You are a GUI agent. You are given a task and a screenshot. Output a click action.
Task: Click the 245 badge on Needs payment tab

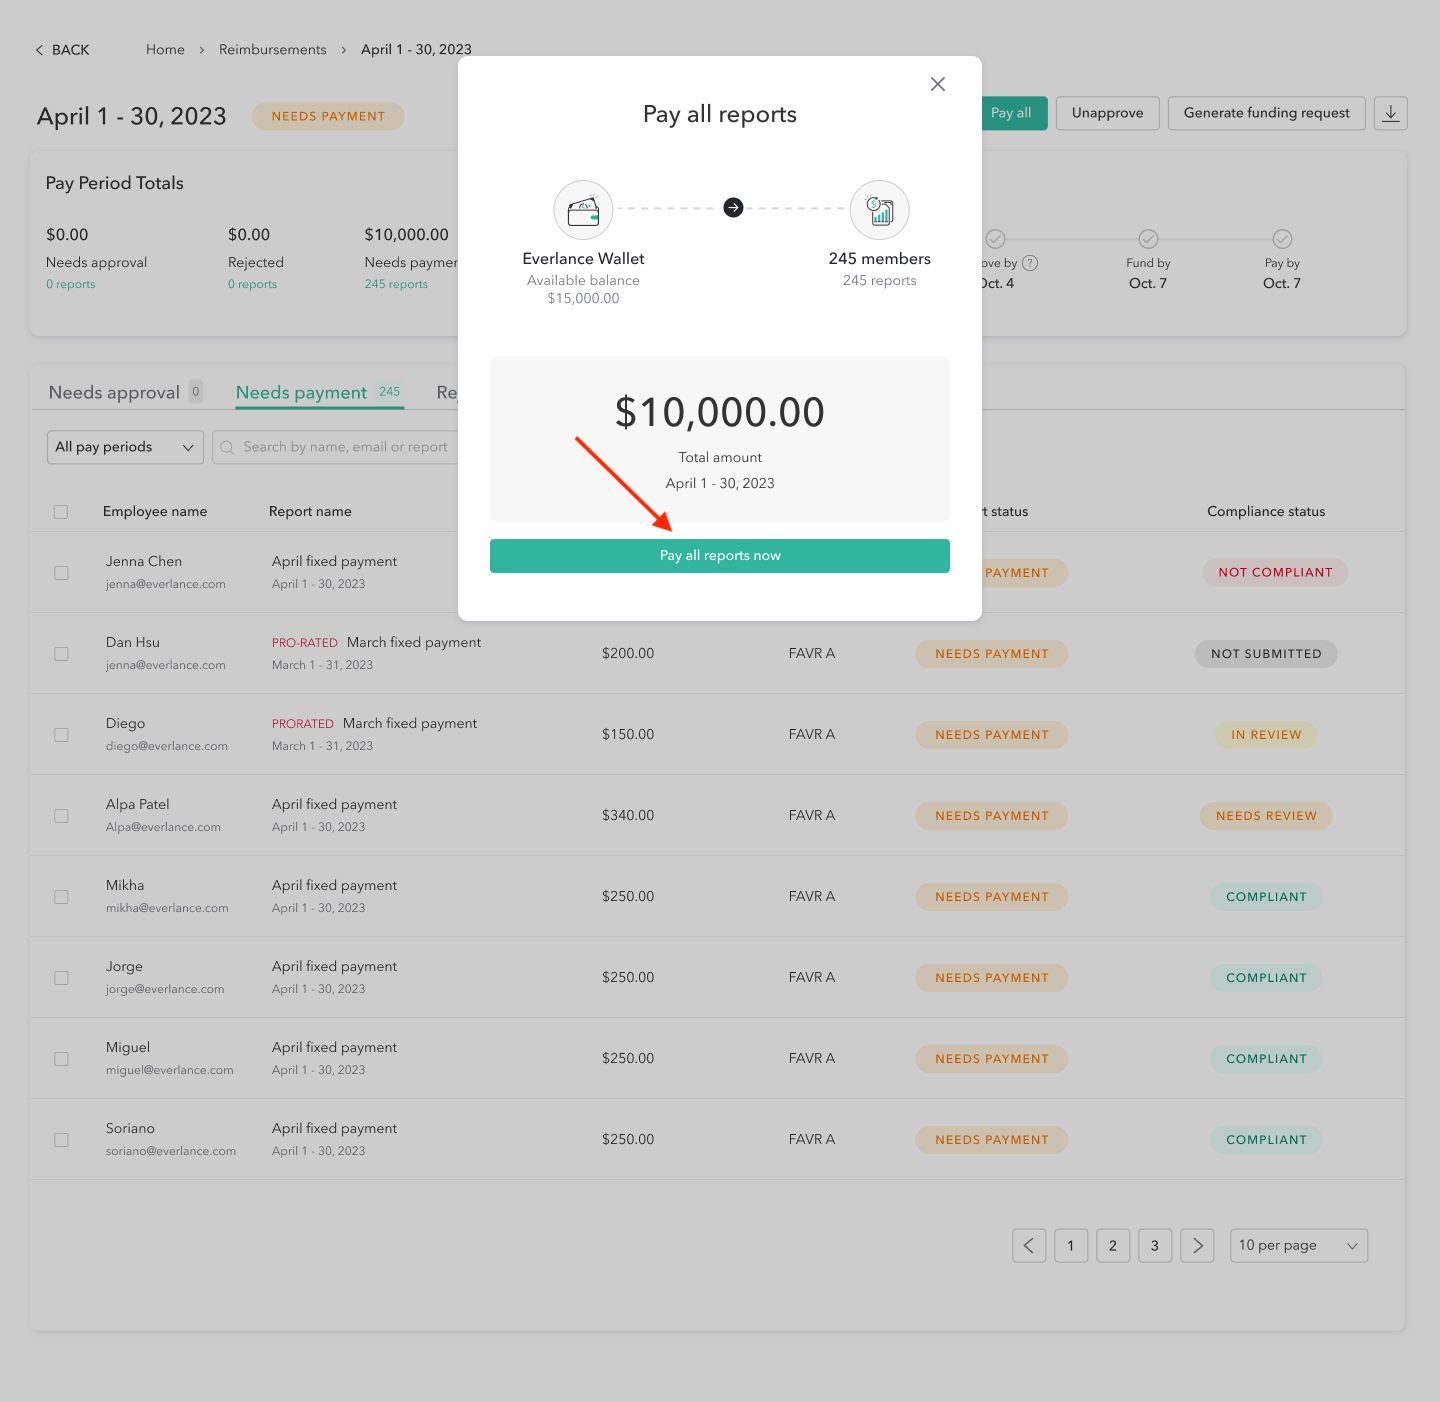[x=389, y=392]
